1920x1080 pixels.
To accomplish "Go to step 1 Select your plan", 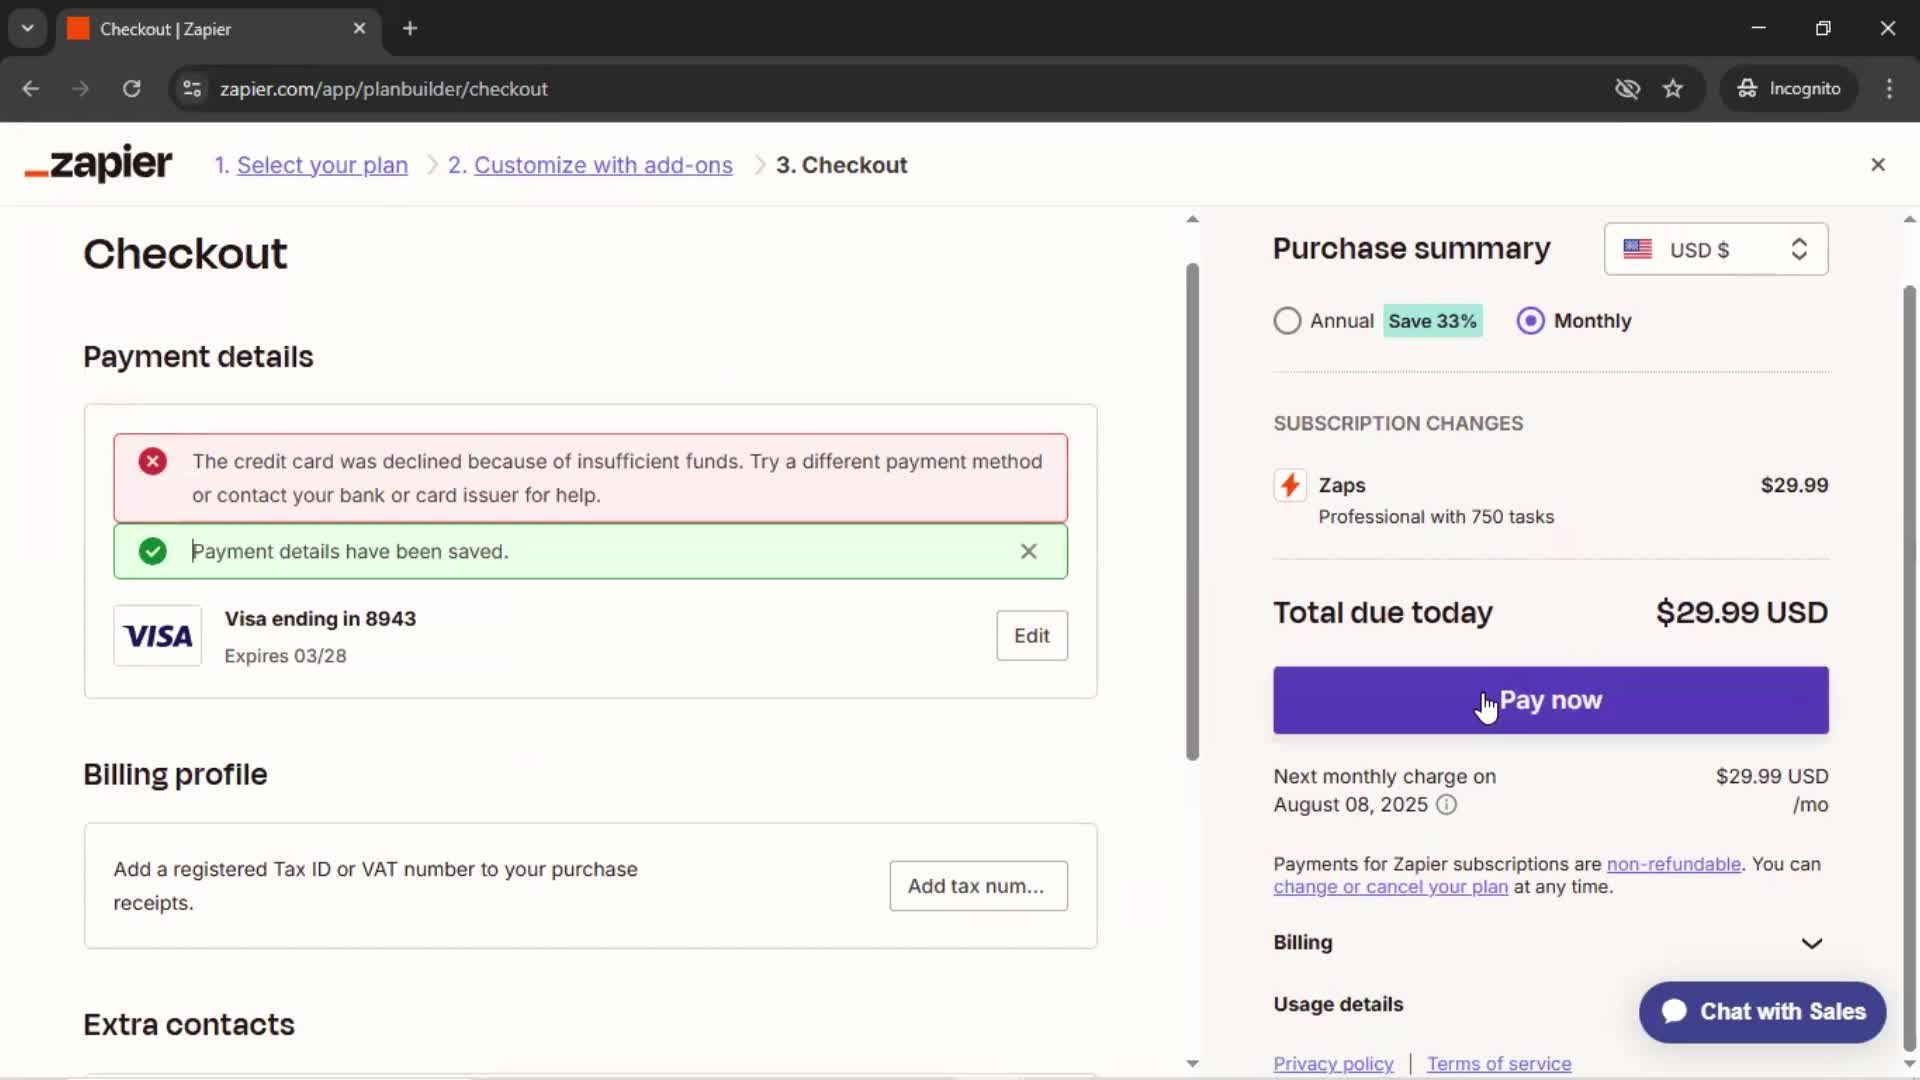I will [x=322, y=165].
